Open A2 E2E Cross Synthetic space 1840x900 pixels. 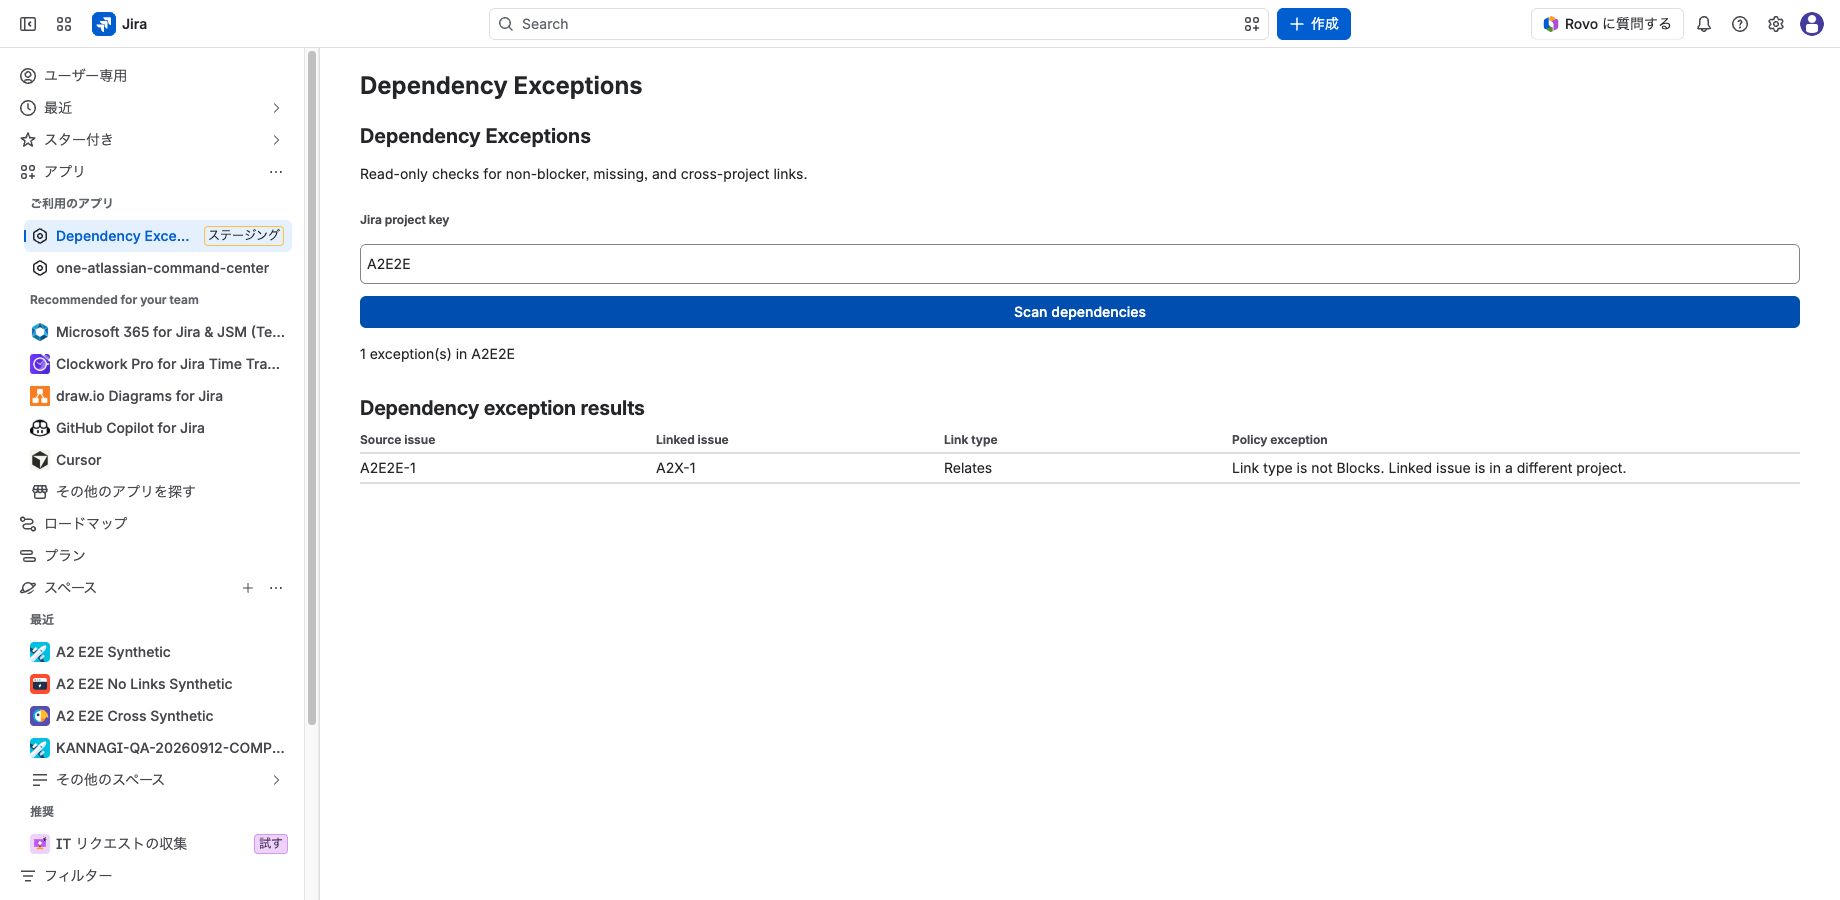tap(158, 716)
